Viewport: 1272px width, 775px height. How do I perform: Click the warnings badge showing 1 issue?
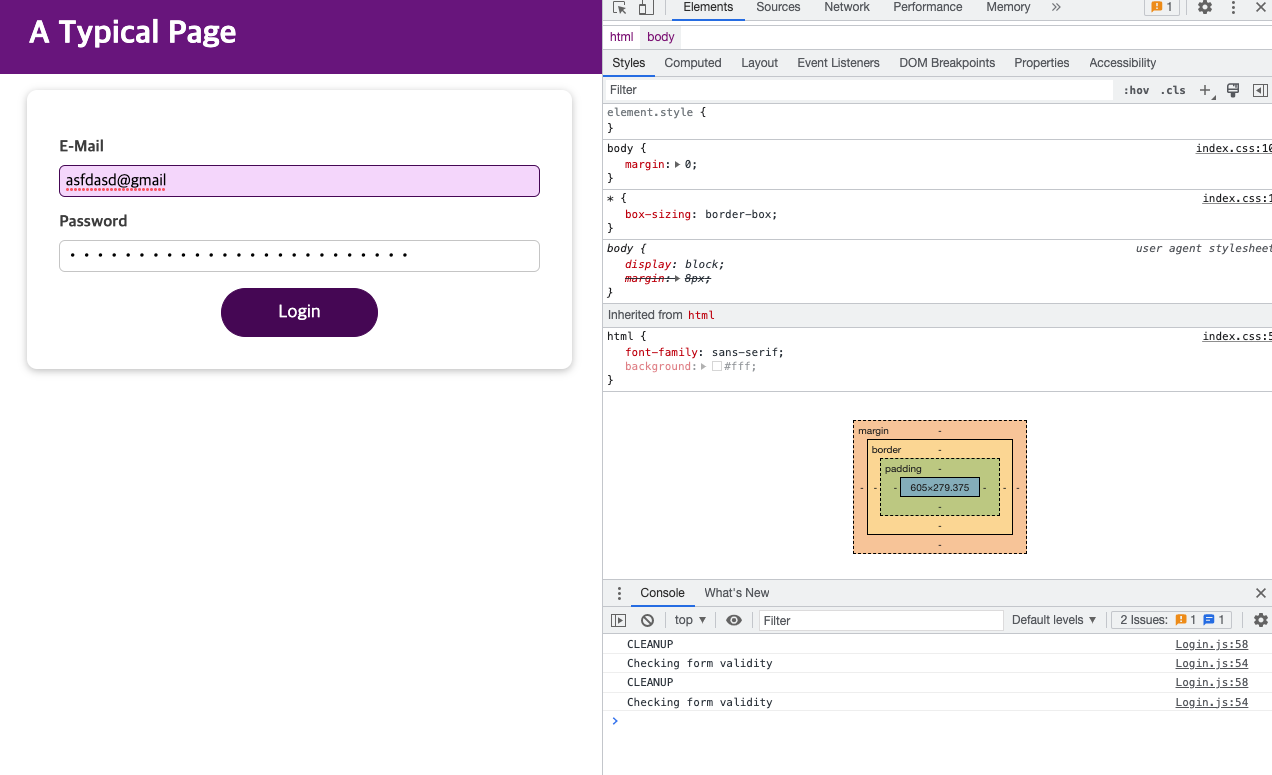coord(1161,7)
